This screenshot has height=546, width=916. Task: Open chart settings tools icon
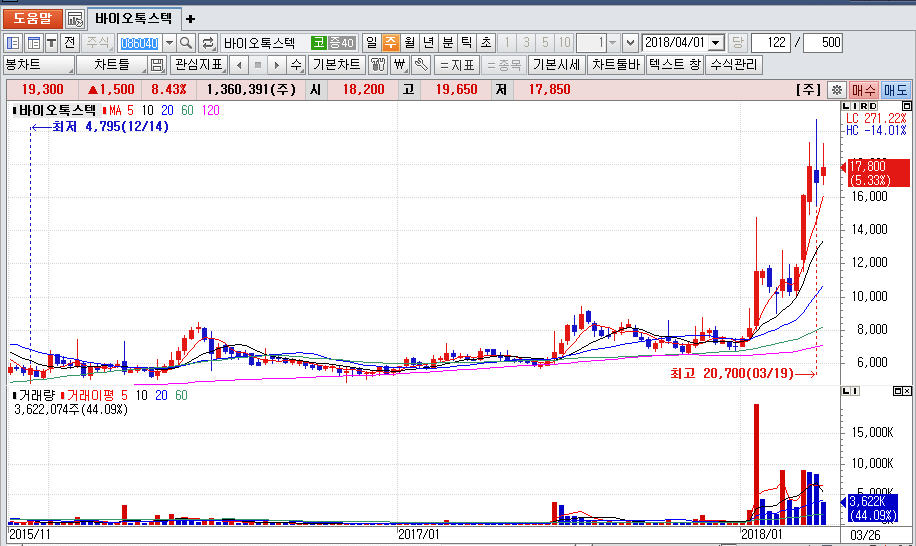pyautogui.click(x=378, y=65)
